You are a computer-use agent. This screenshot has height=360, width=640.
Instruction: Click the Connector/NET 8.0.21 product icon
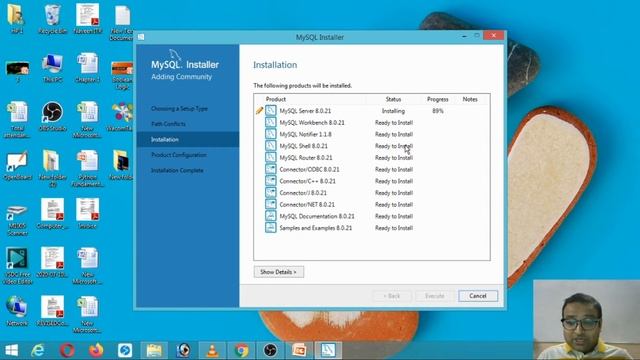click(x=271, y=204)
